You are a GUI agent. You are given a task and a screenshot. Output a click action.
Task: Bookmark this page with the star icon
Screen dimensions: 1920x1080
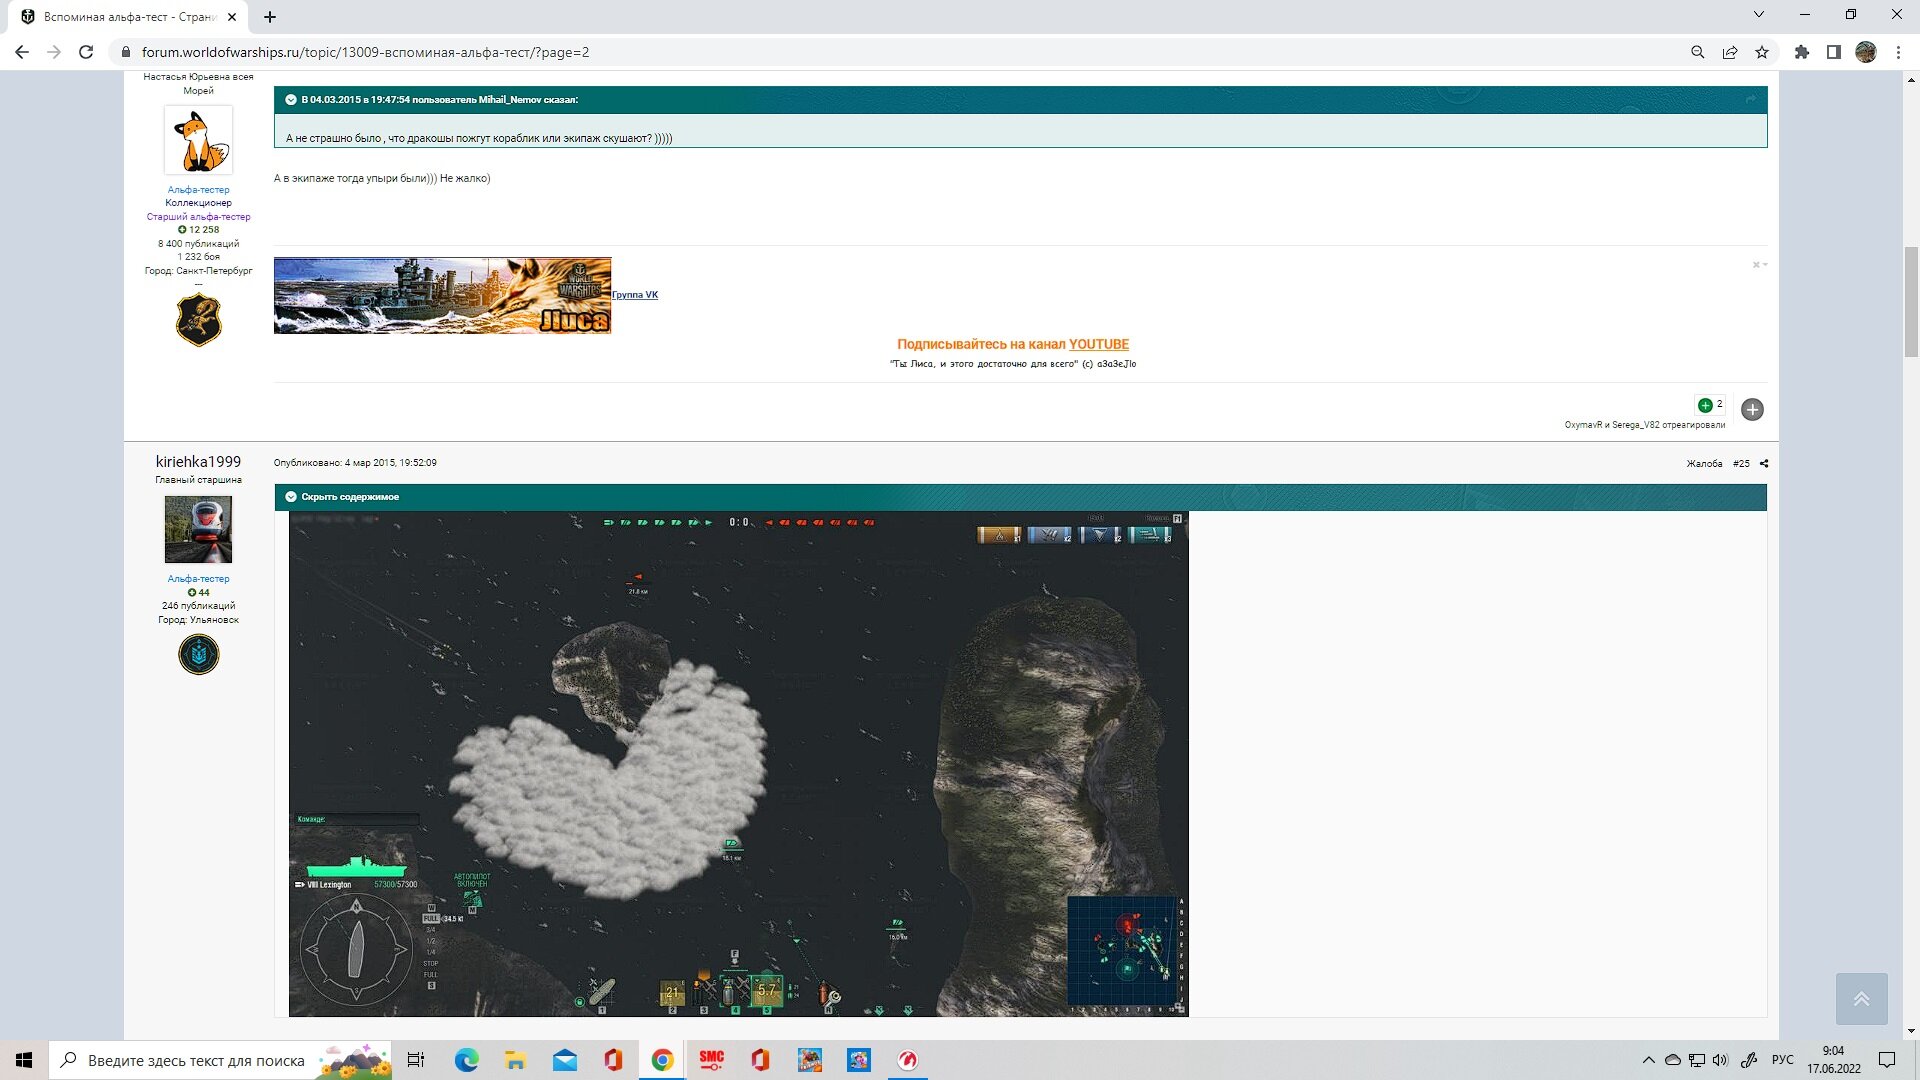1762,52
